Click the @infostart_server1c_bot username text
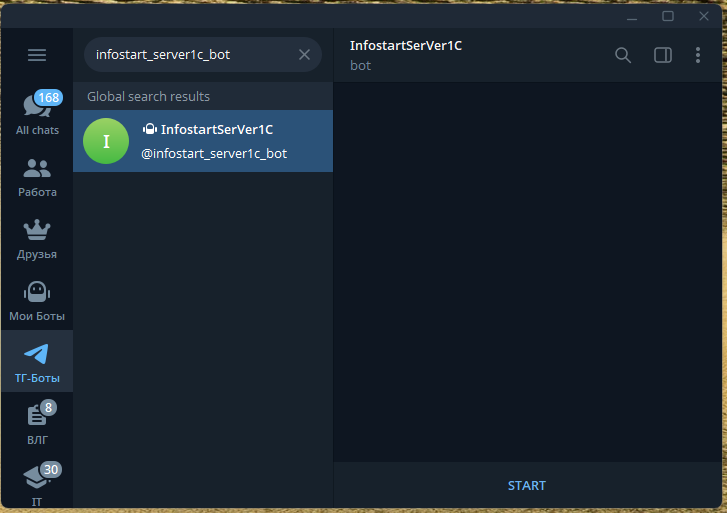Screen dimensions: 727x513 point(214,154)
